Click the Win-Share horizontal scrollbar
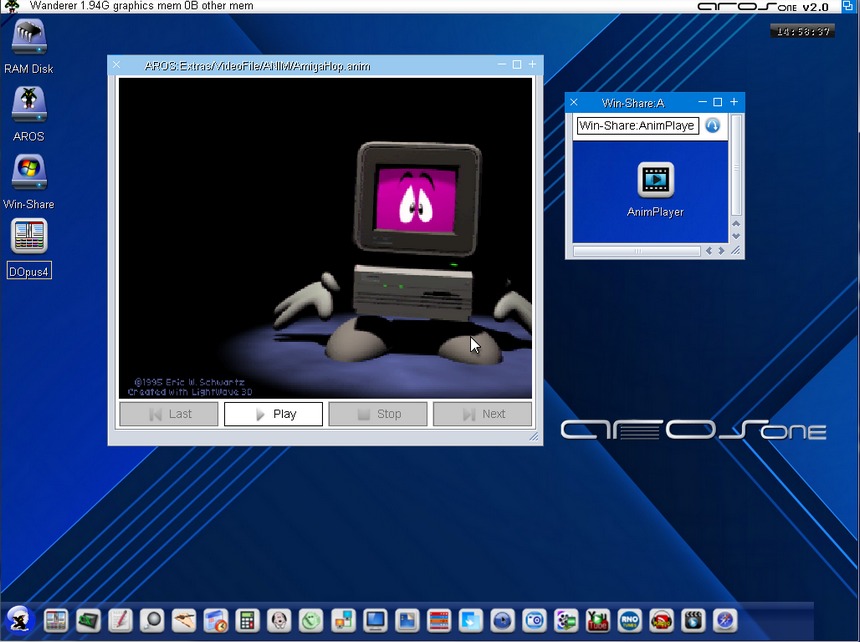The width and height of the screenshot is (860, 642). (x=637, y=251)
